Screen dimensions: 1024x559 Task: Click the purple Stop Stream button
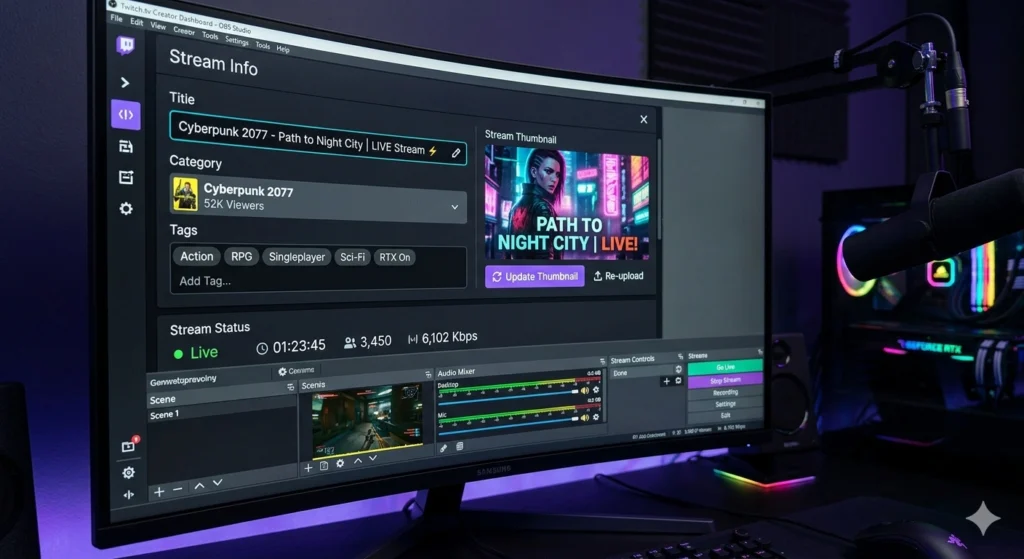coord(725,380)
